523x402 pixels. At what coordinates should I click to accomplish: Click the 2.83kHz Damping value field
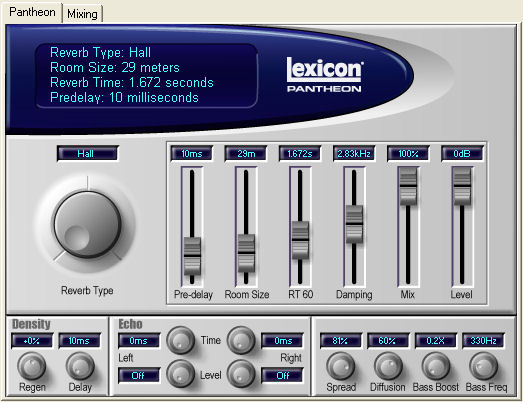click(354, 153)
